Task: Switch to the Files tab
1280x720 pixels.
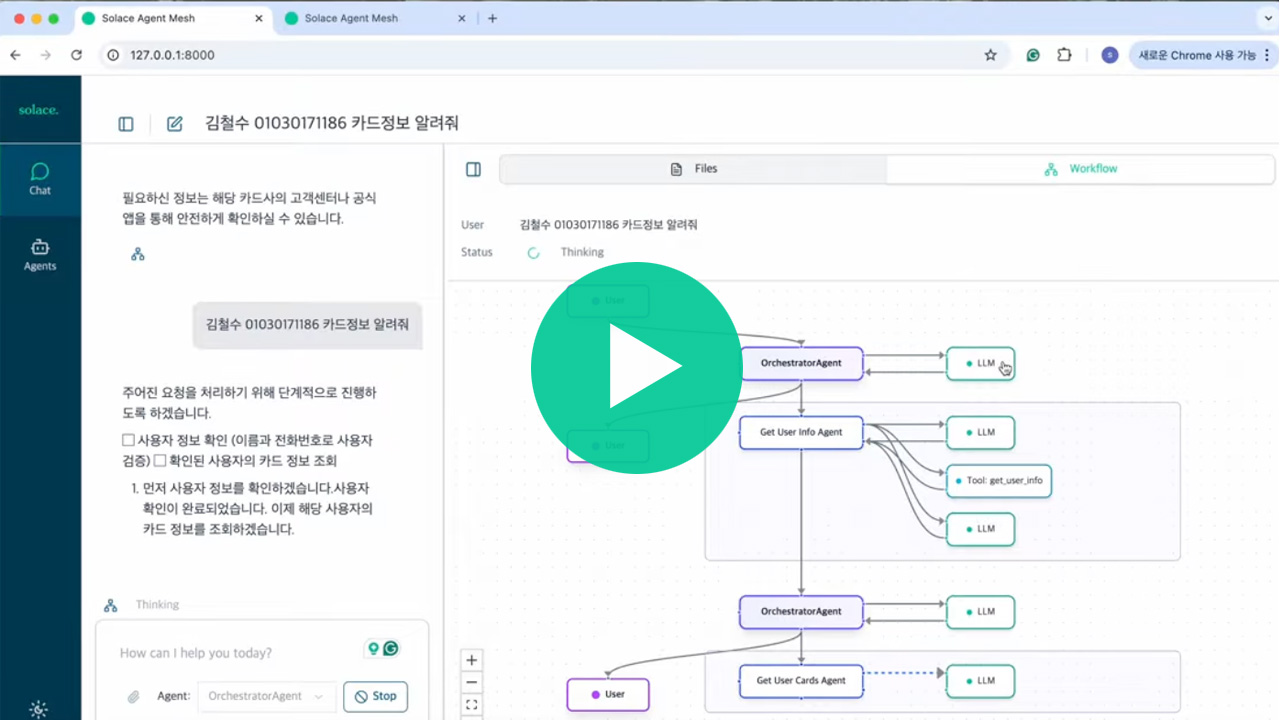Action: click(x=694, y=169)
